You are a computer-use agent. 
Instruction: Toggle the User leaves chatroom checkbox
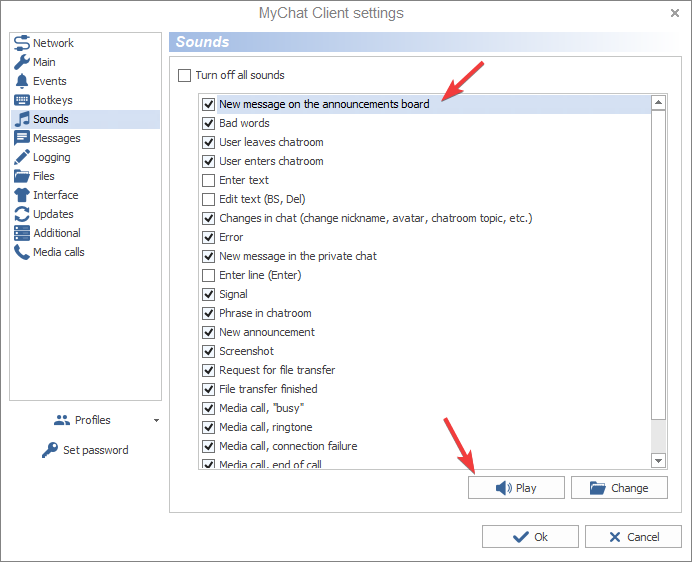(x=208, y=143)
